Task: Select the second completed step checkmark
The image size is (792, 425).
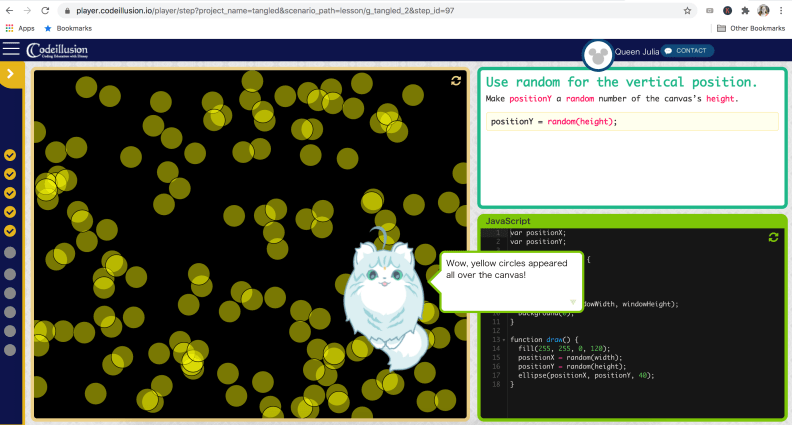Action: (x=10, y=174)
